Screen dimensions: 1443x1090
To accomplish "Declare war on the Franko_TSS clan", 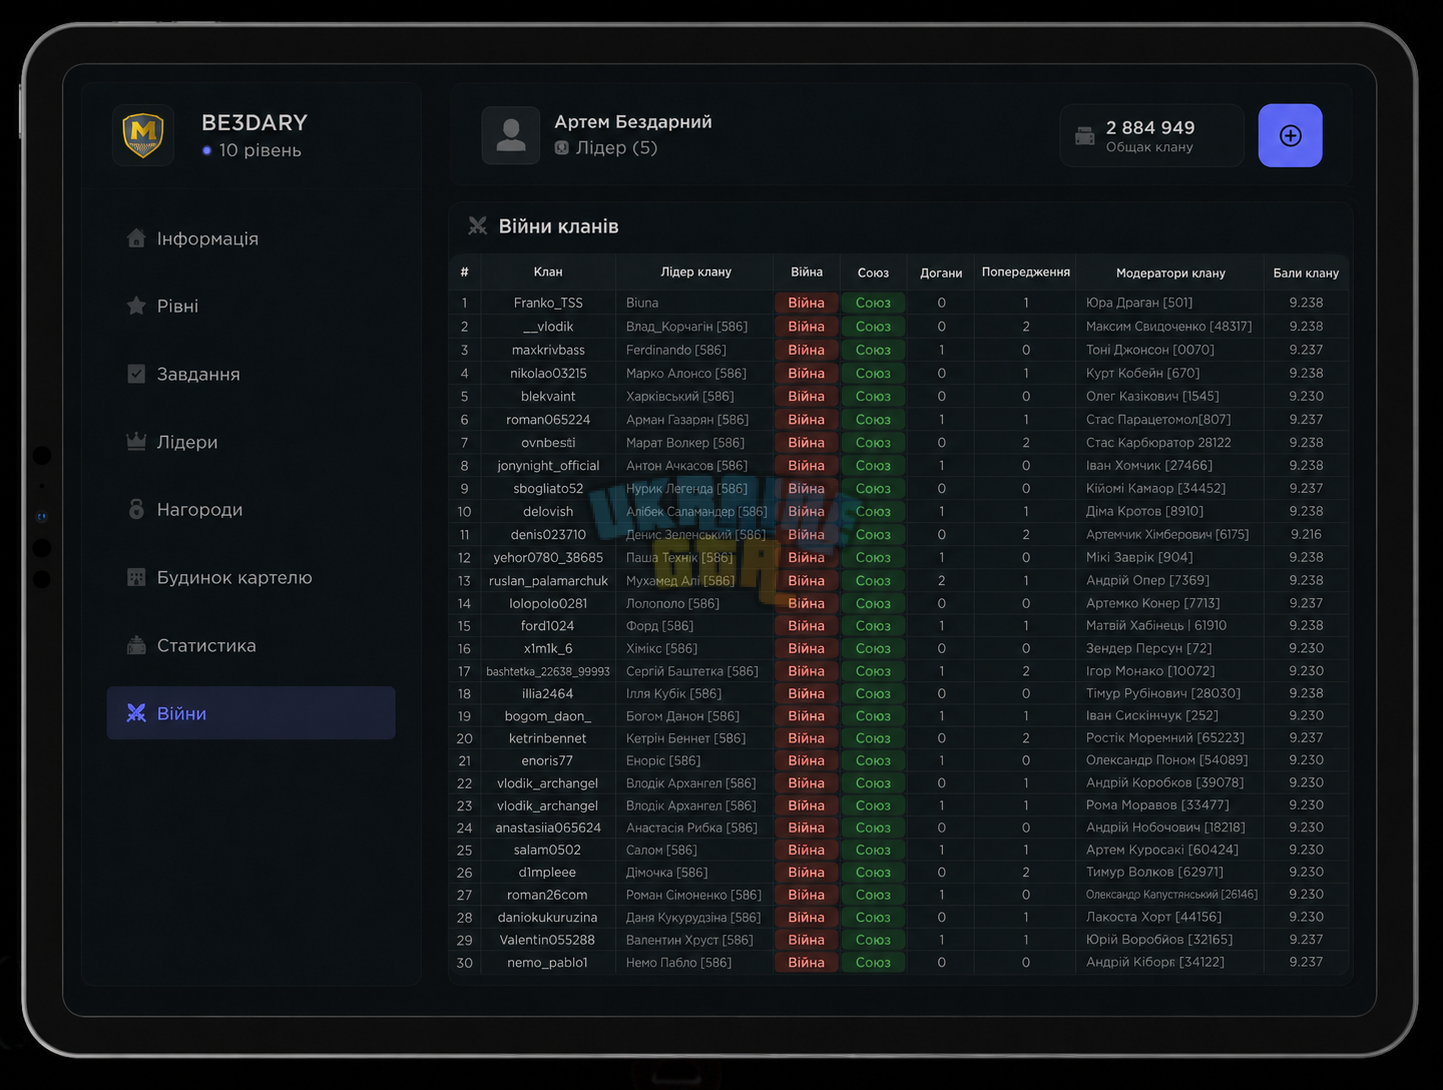I will [806, 302].
